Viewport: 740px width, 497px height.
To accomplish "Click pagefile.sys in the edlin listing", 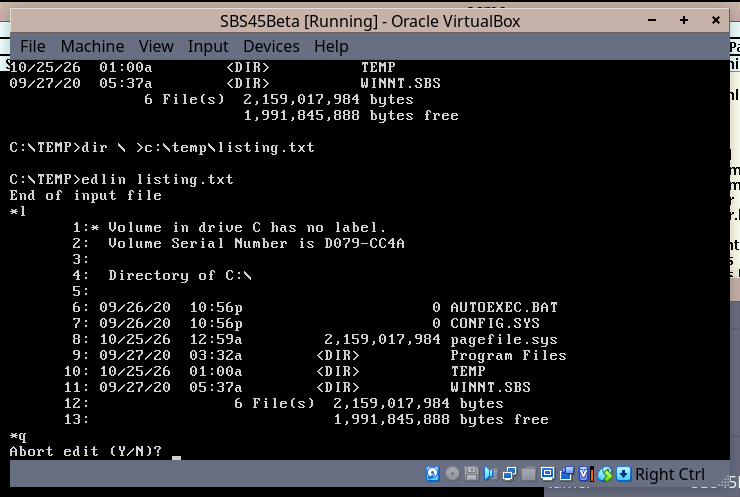I will pyautogui.click(x=504, y=340).
